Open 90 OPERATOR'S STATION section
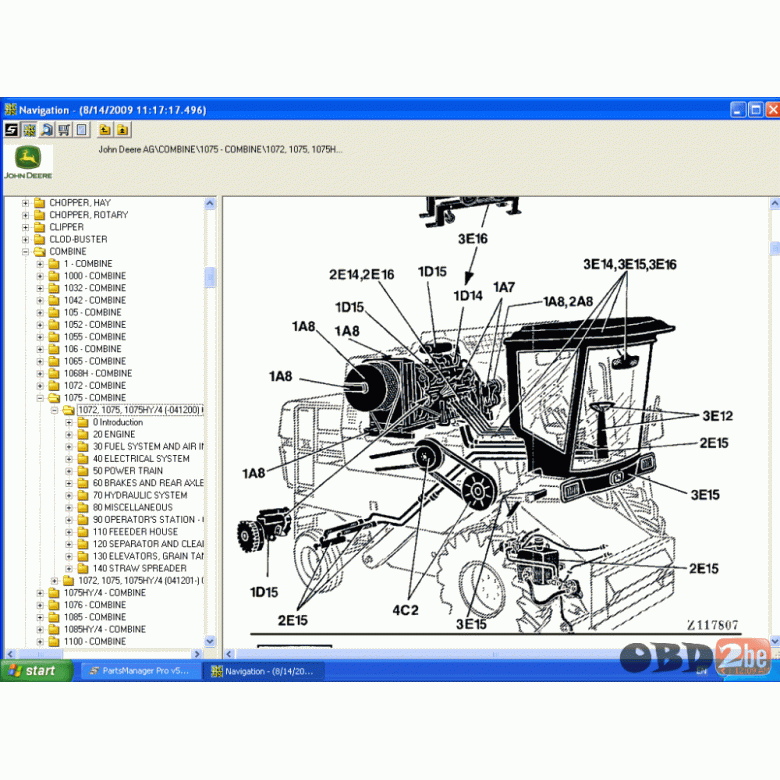The width and height of the screenshot is (780, 780). click(148, 520)
